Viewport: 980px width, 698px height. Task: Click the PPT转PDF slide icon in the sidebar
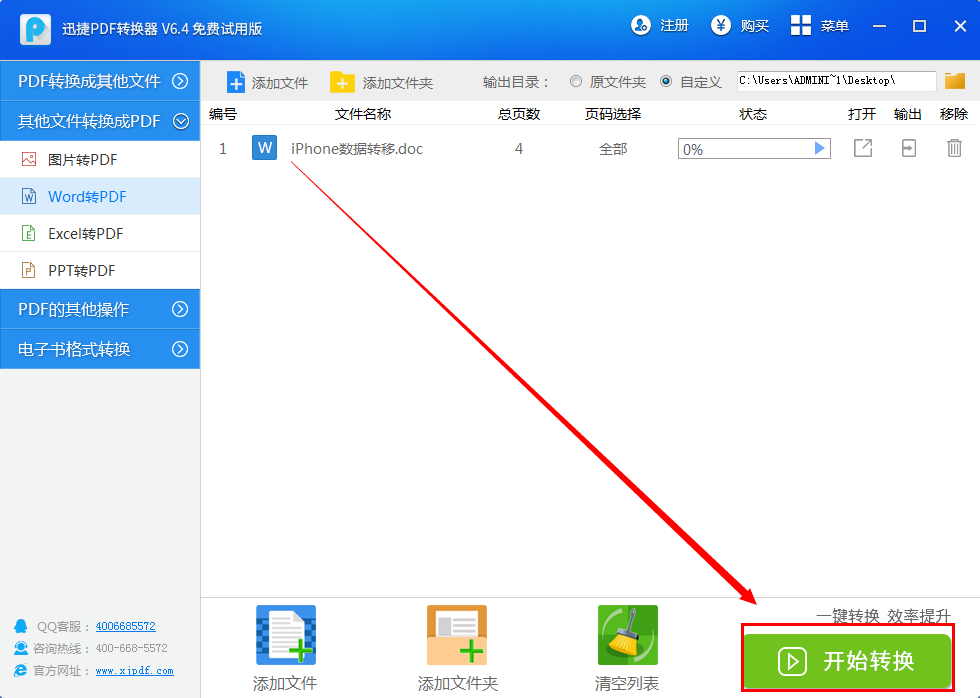(29, 270)
